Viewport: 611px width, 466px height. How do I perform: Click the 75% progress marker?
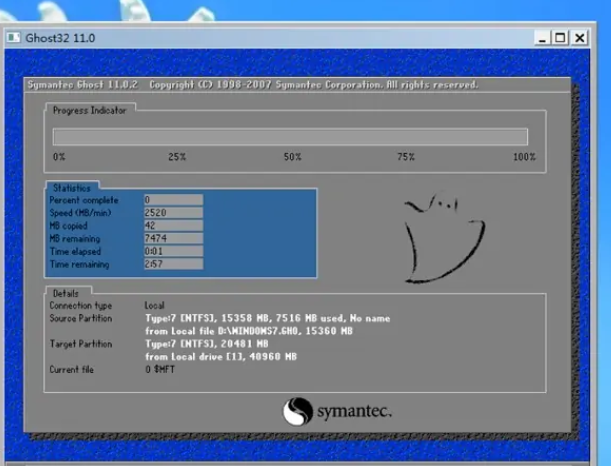[406, 157]
